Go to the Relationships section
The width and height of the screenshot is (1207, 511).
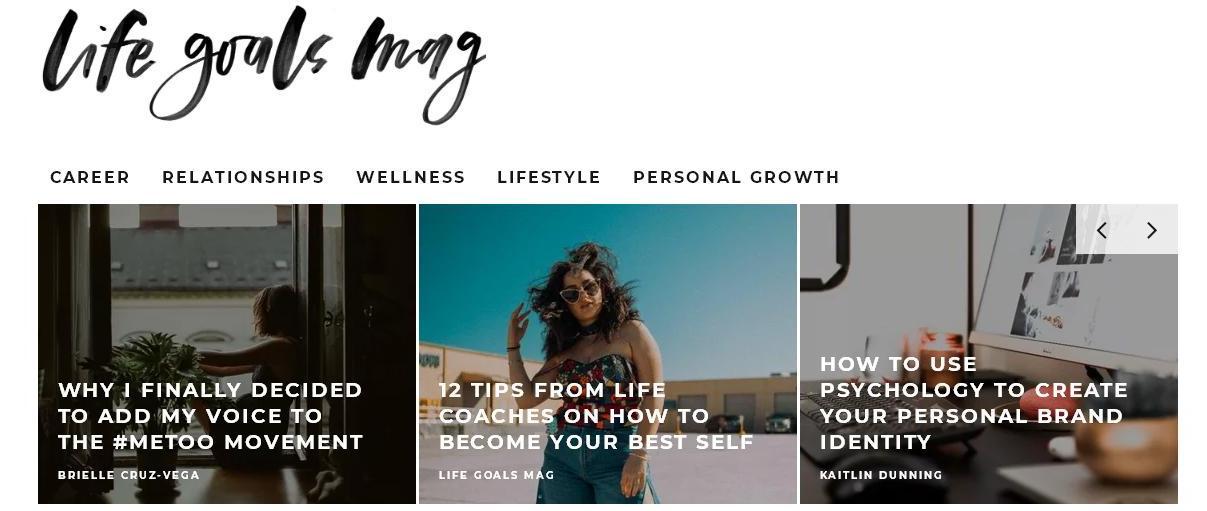click(x=243, y=177)
